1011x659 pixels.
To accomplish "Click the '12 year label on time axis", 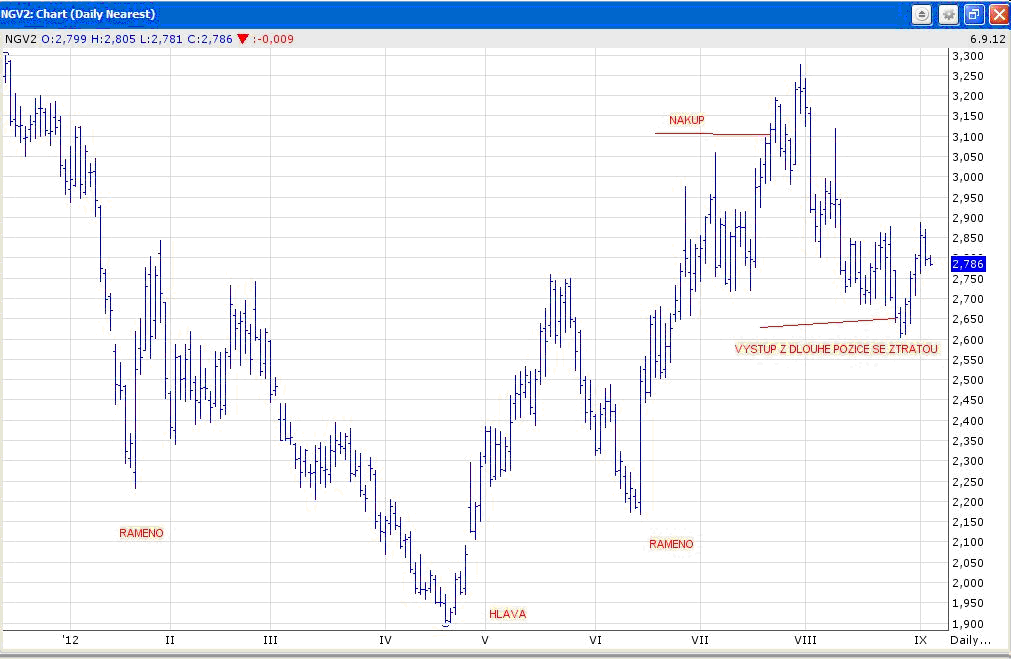I will [x=70, y=640].
